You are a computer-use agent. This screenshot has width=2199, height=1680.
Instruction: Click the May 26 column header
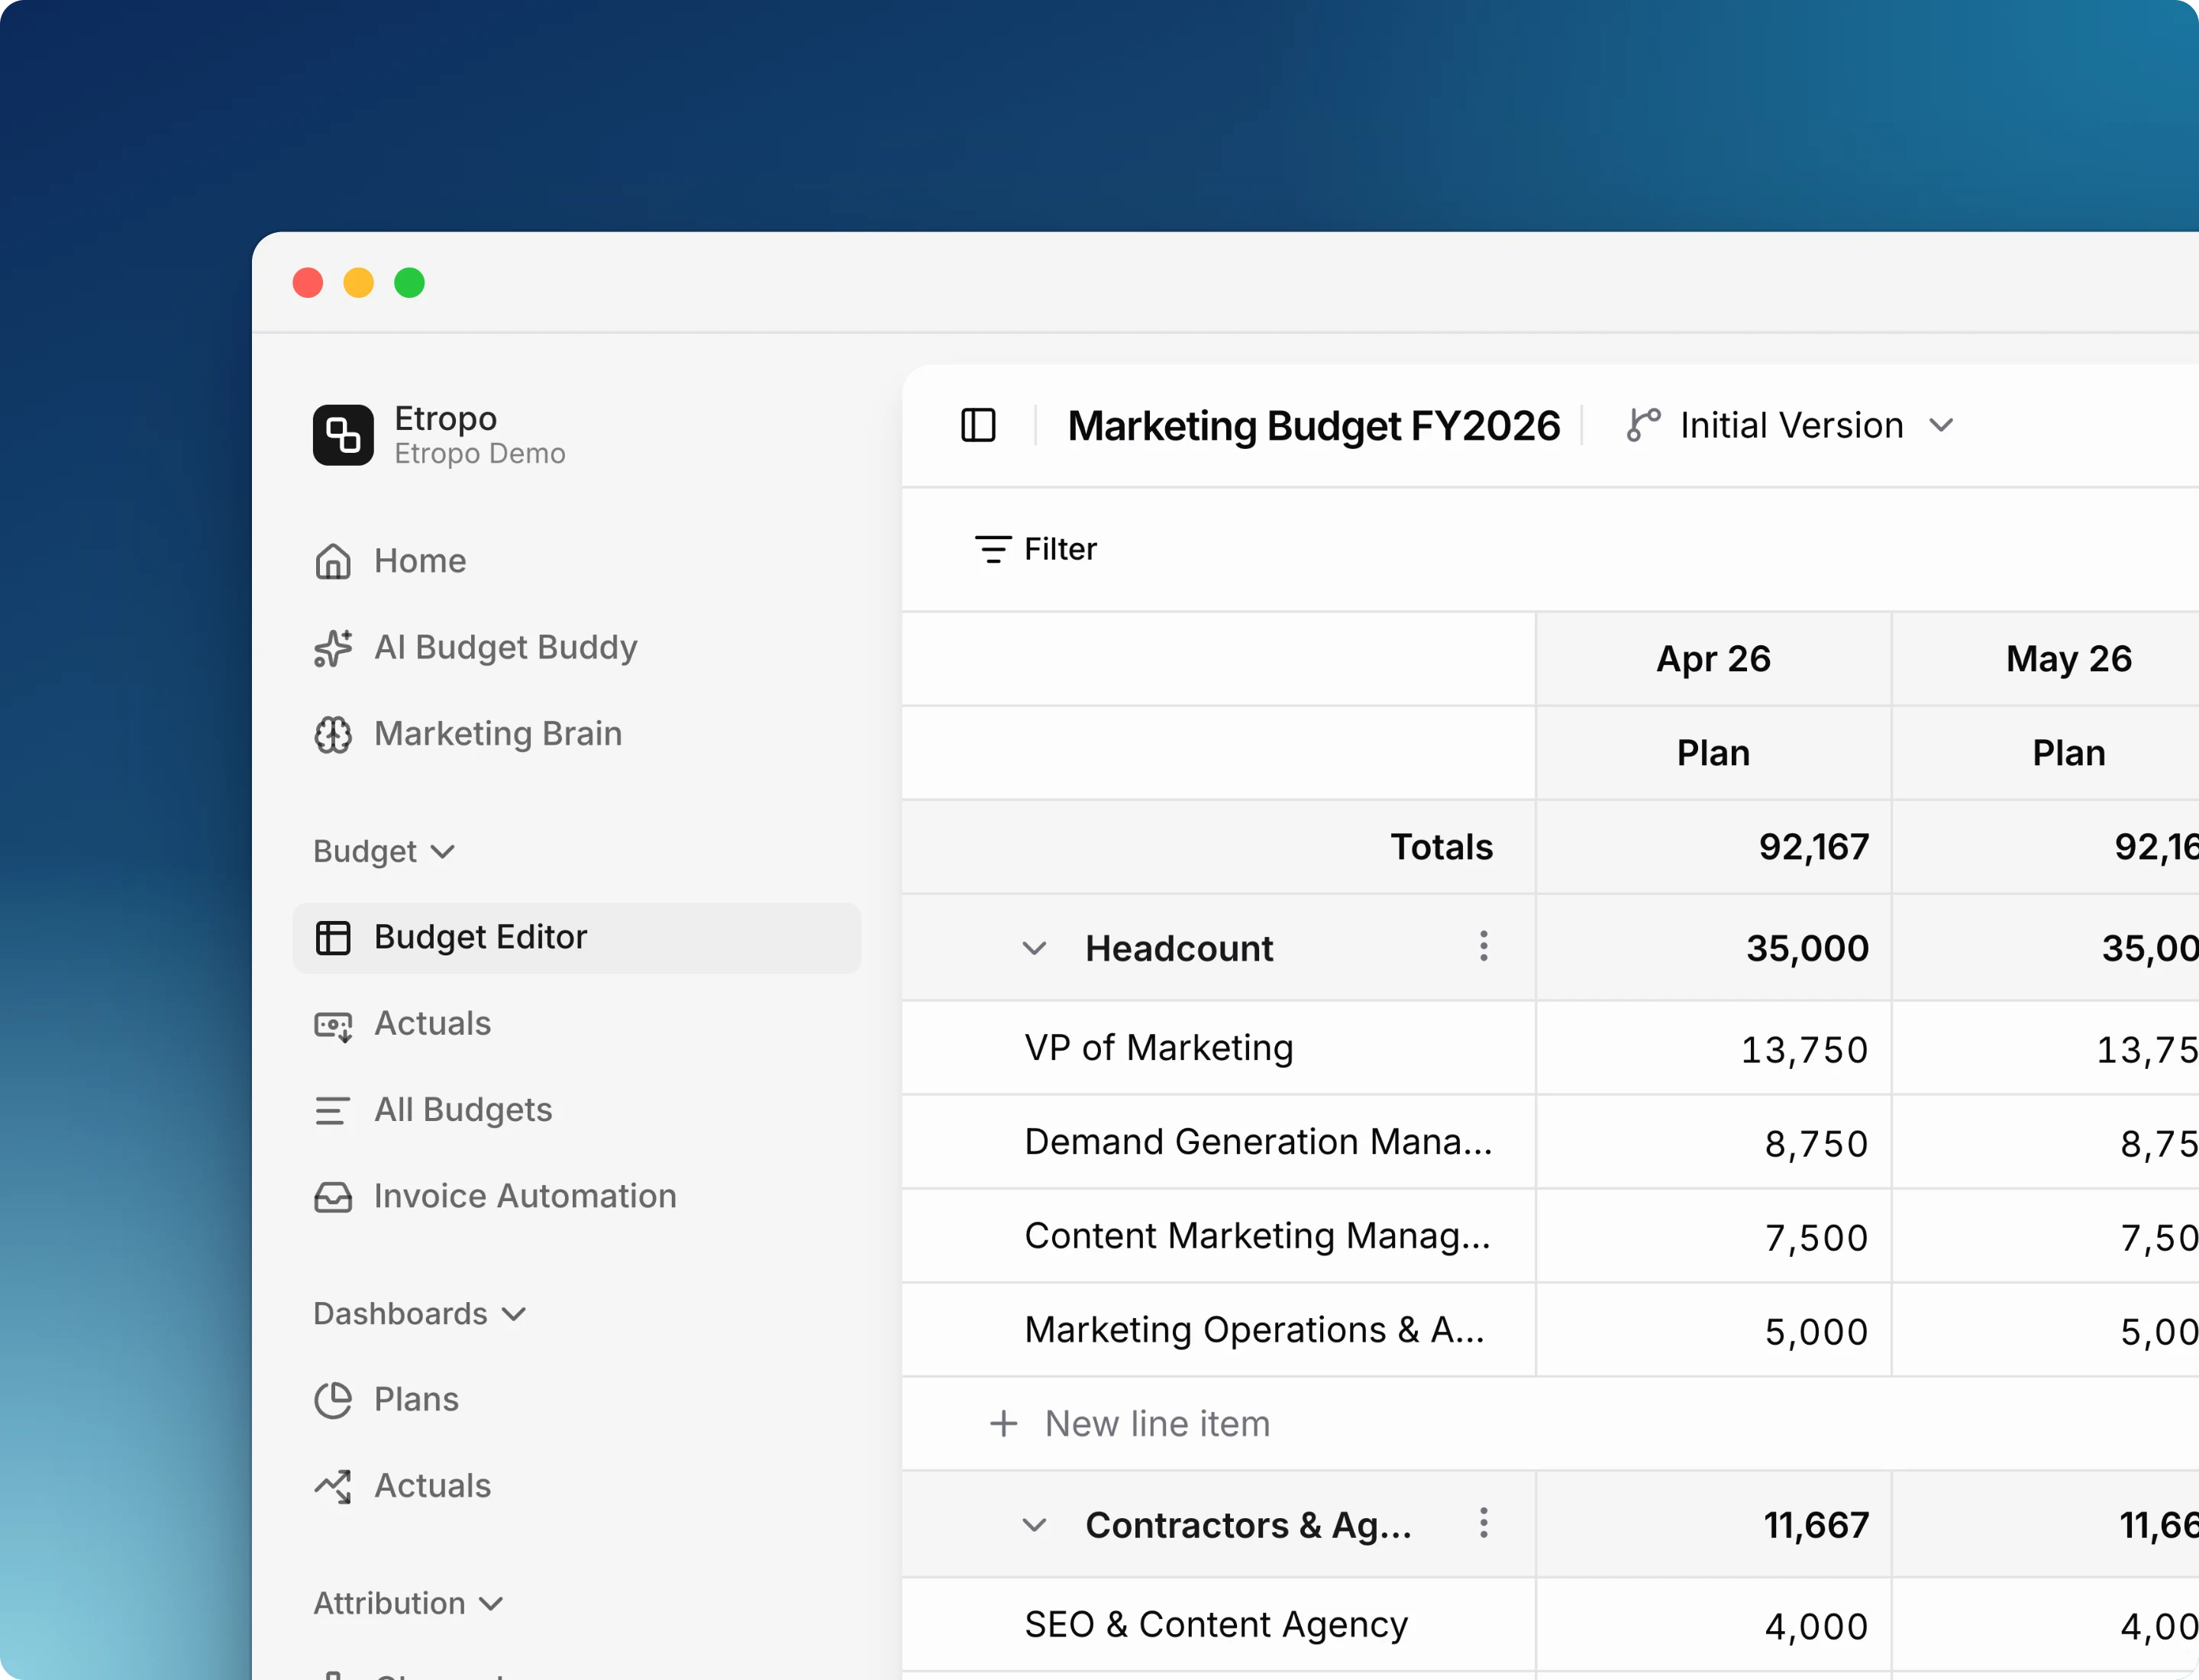2069,659
